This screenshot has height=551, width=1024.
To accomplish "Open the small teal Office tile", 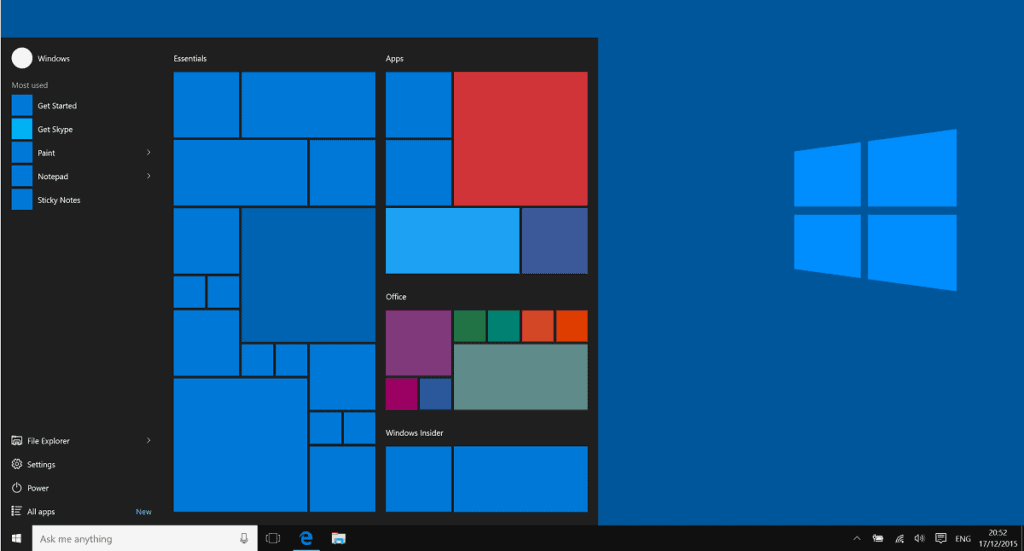I will pos(504,326).
